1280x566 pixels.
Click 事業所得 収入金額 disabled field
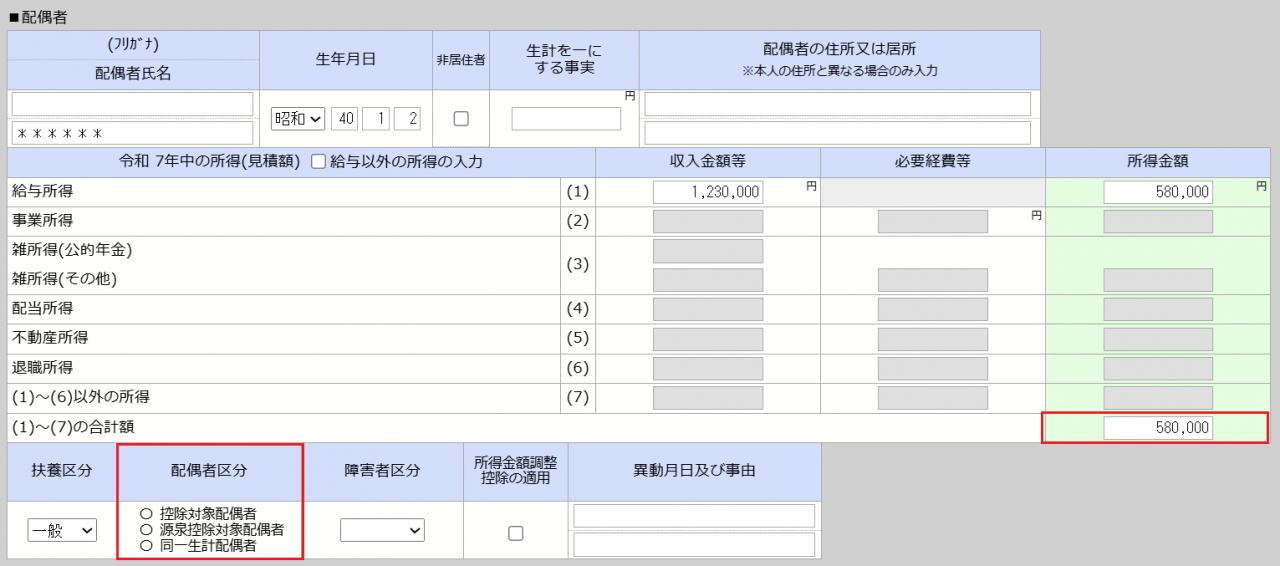click(x=708, y=221)
